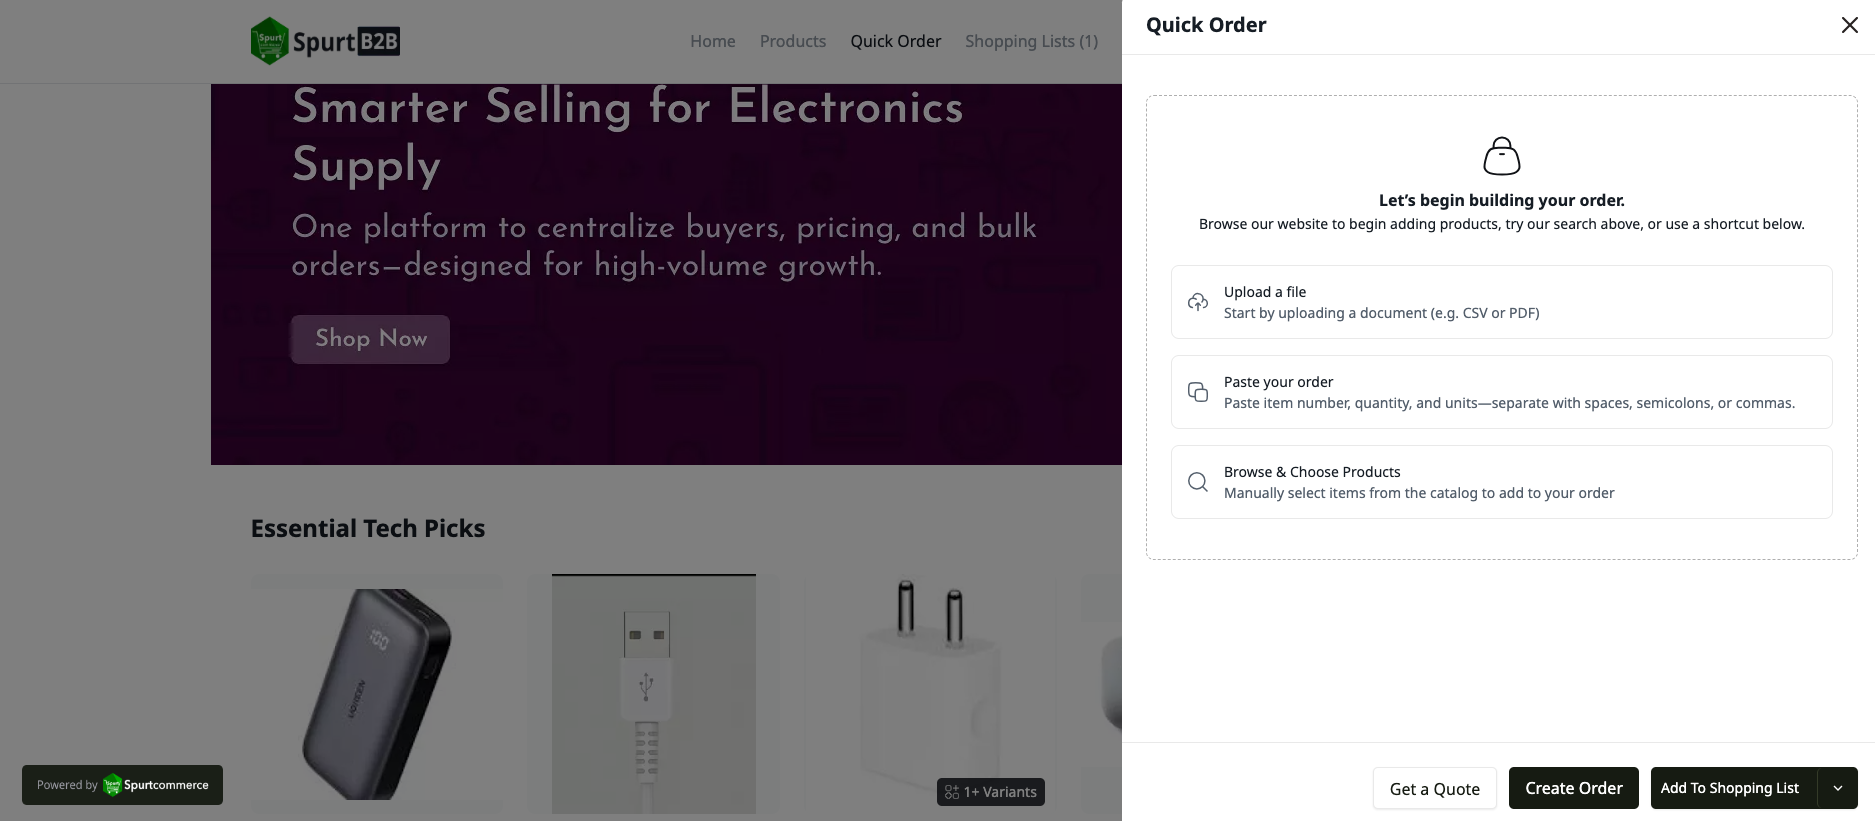This screenshot has width=1875, height=821.
Task: Select the Paste your order option
Action: click(1501, 391)
